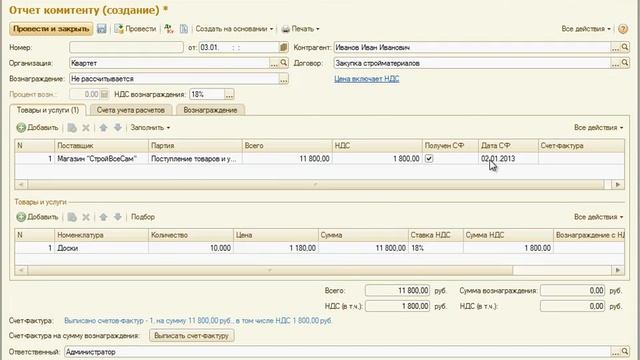Click calculator icon of Процент возн. field
This screenshot has width=640, height=360.
[x=104, y=94]
